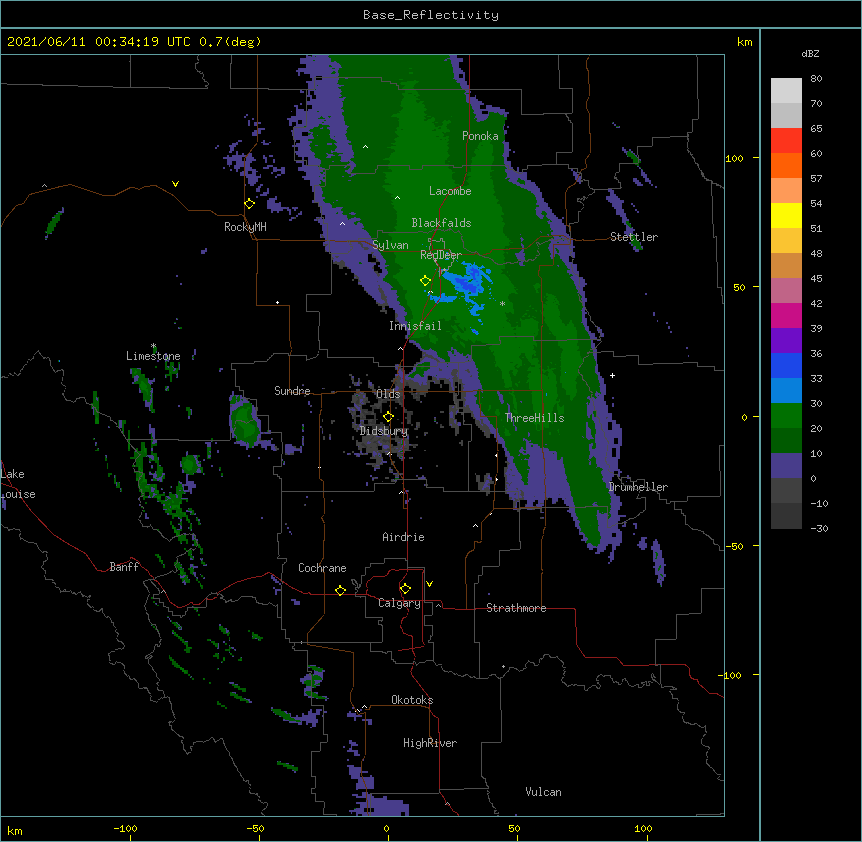Click the Ponoka city label

tap(480, 136)
